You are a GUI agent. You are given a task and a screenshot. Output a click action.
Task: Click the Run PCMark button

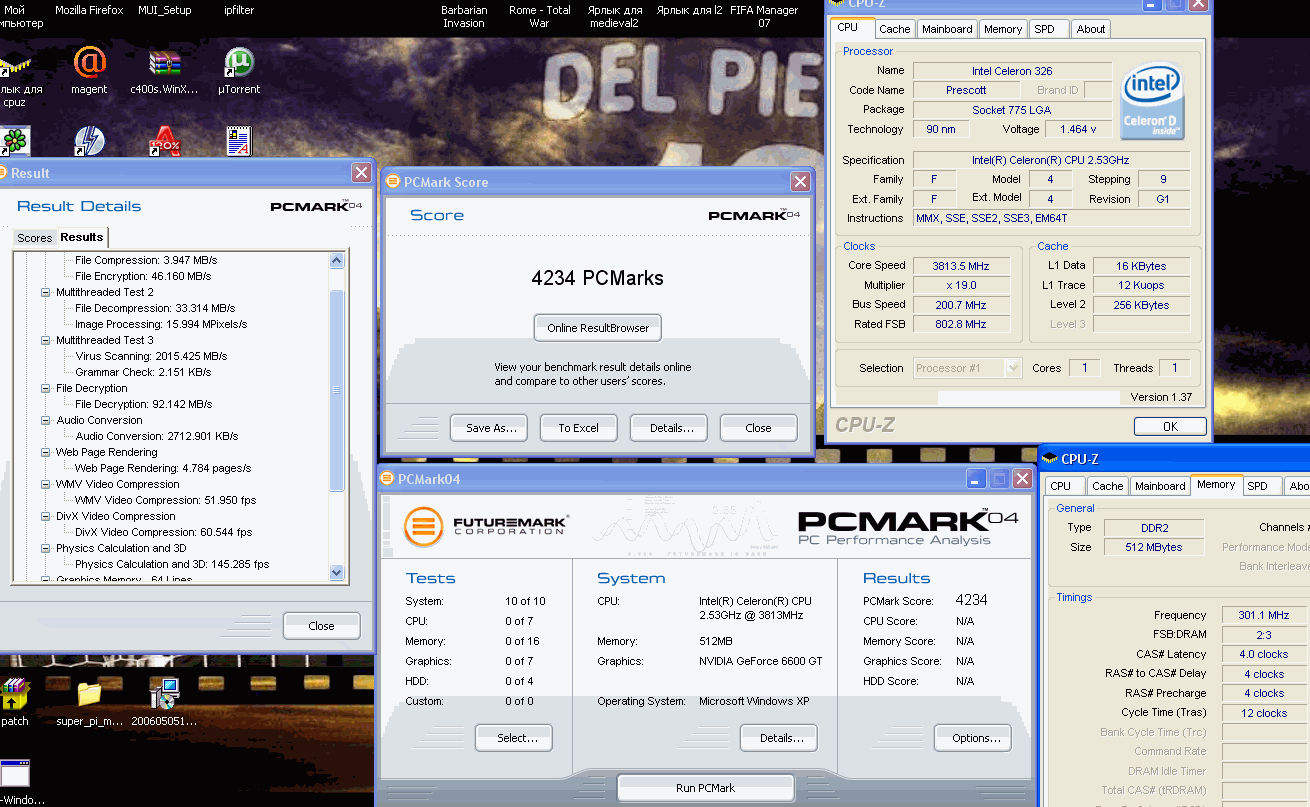[705, 788]
